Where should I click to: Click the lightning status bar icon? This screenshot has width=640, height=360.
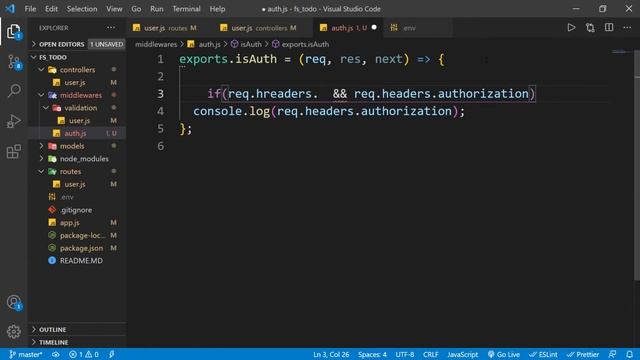point(111,354)
